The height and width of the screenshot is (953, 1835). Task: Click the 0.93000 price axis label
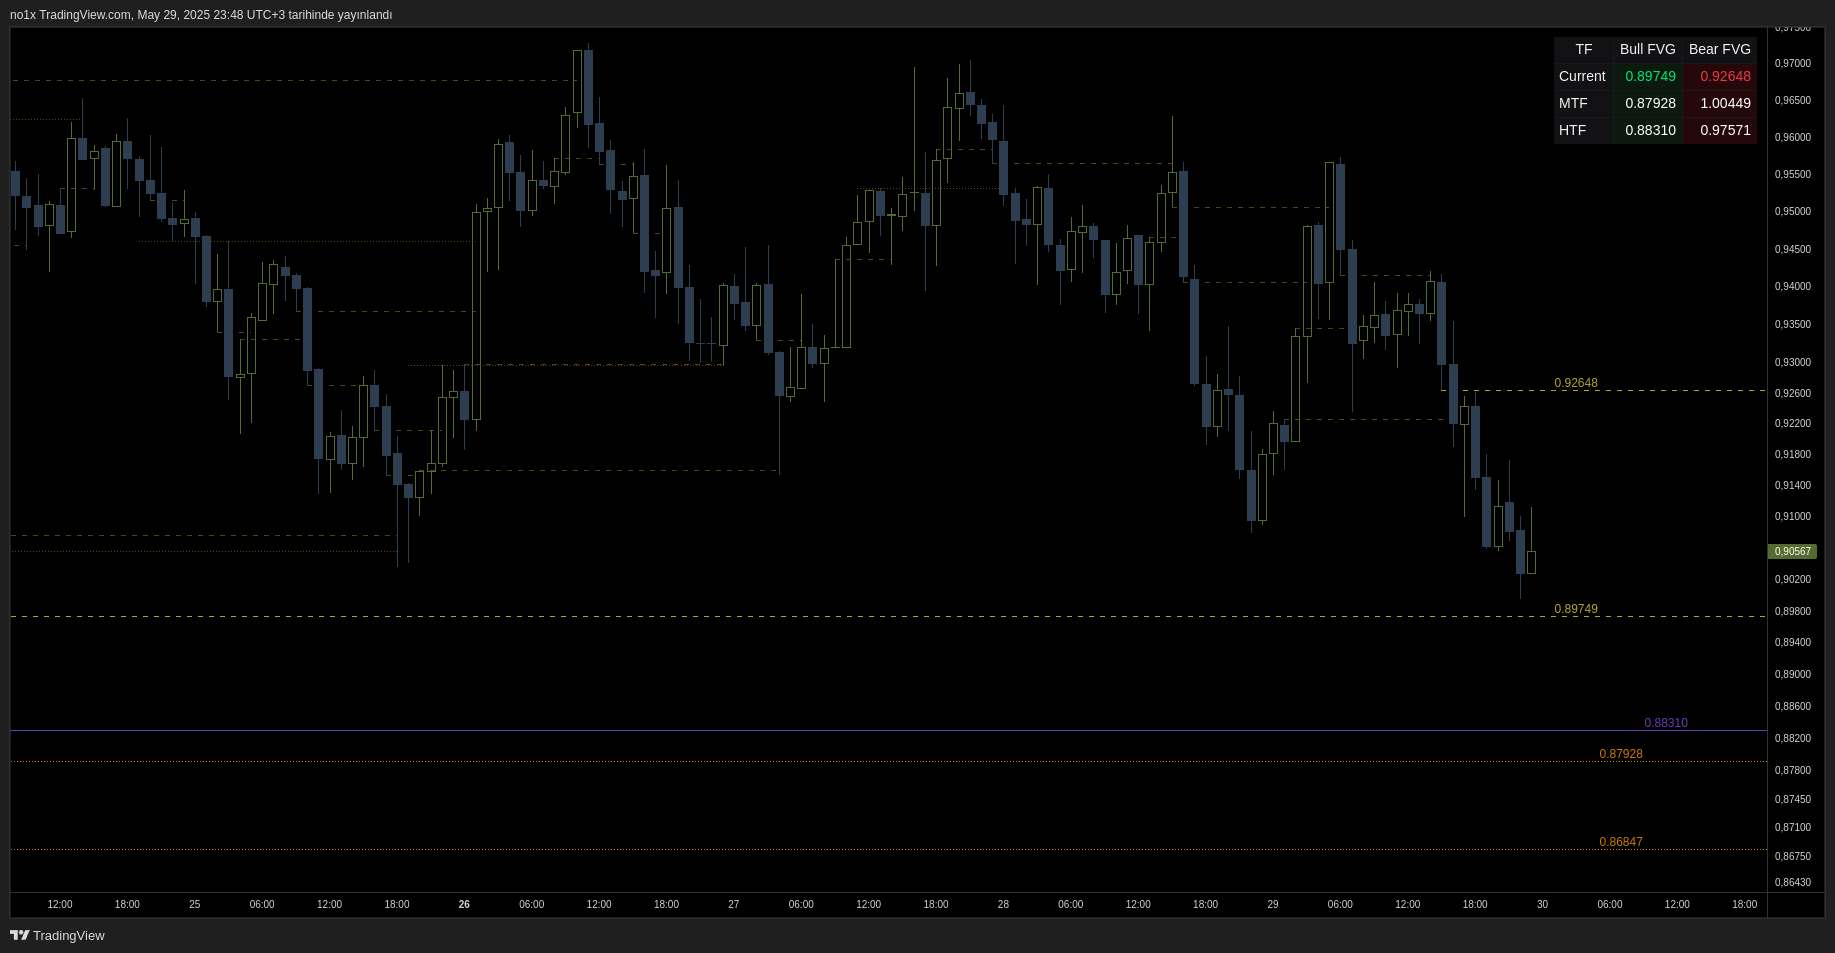click(1792, 362)
